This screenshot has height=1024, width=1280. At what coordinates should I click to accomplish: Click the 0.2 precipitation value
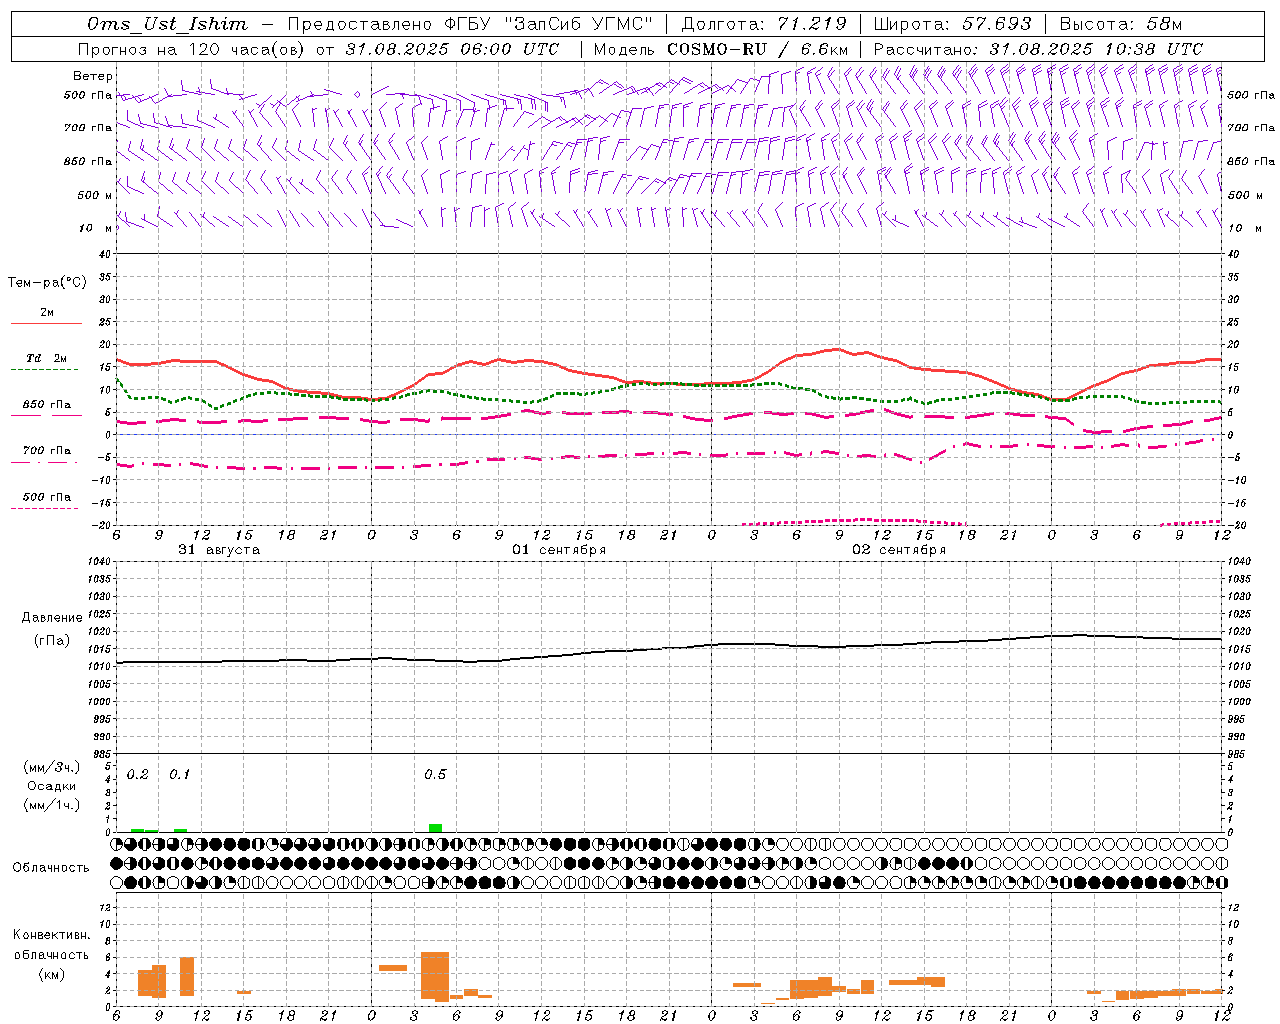click(x=138, y=775)
